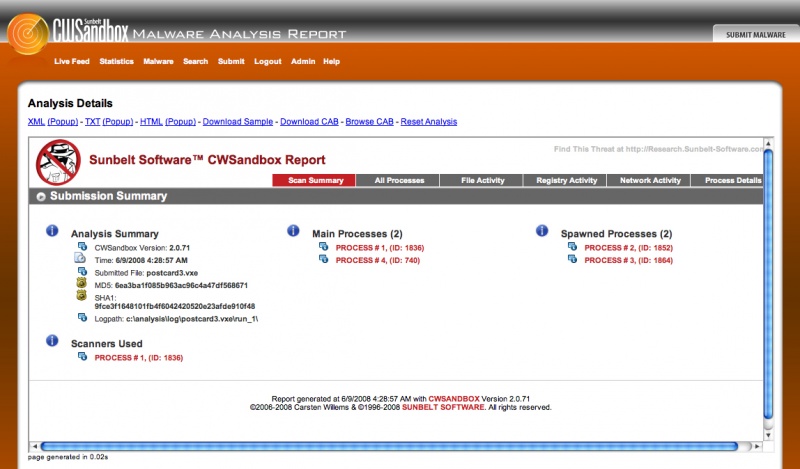Switch to All Processes tab
The width and height of the screenshot is (800, 469).
pyautogui.click(x=397, y=180)
